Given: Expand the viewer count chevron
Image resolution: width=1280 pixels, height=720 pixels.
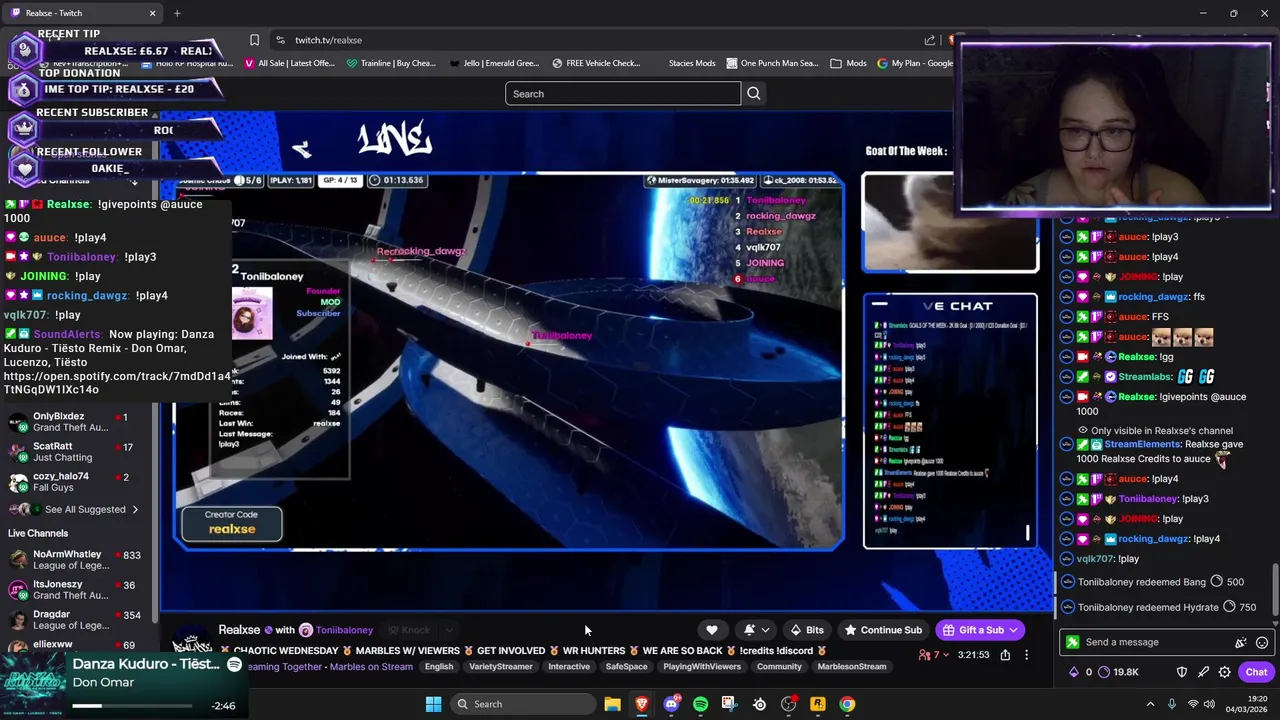Looking at the screenshot, I should coord(946,655).
